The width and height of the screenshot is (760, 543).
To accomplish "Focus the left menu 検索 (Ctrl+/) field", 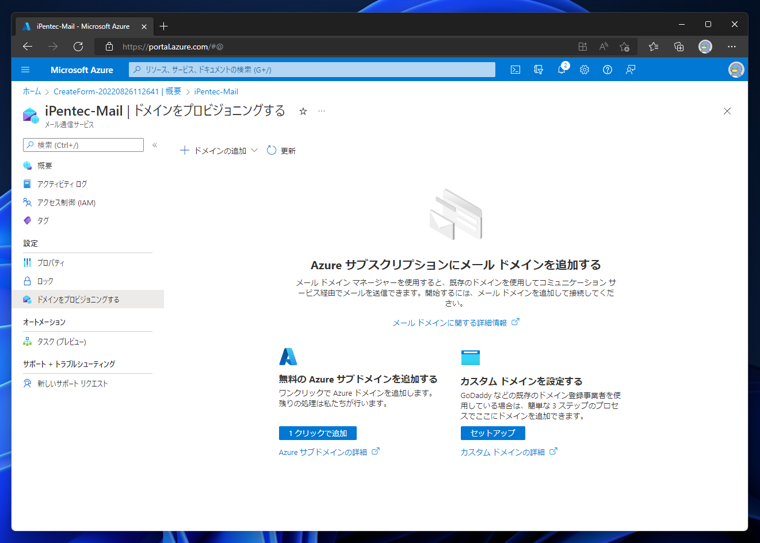I will (x=83, y=145).
